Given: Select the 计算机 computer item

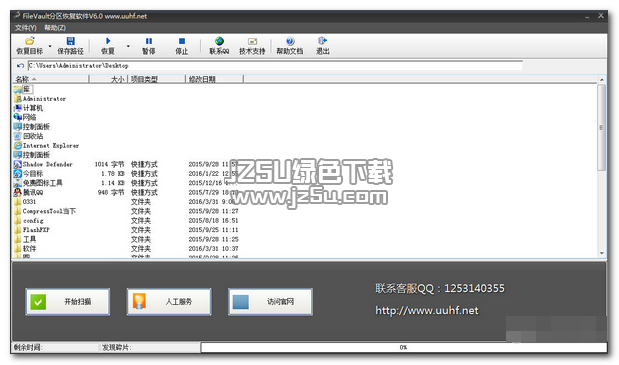Looking at the screenshot, I should click(28, 108).
